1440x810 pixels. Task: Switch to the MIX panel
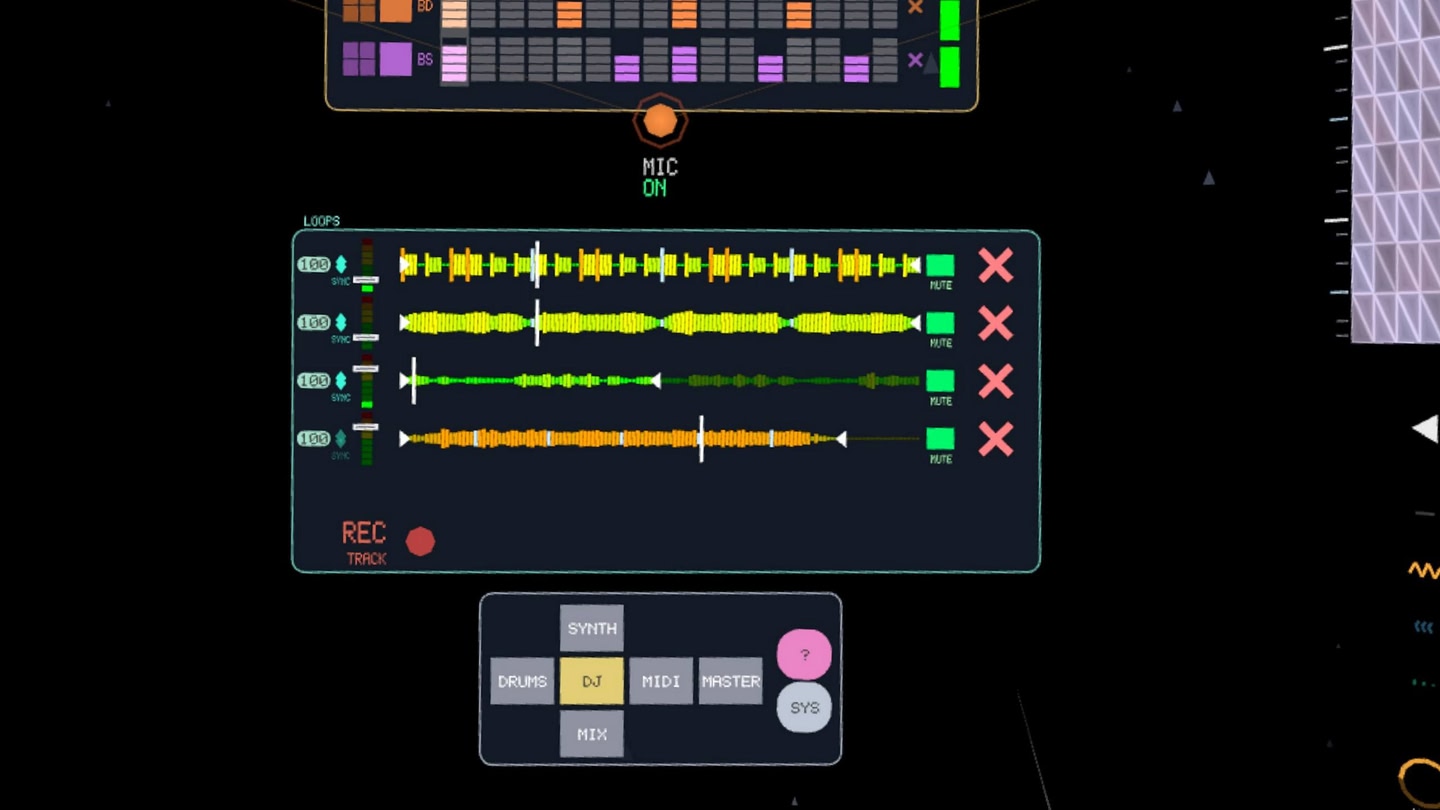(592, 734)
